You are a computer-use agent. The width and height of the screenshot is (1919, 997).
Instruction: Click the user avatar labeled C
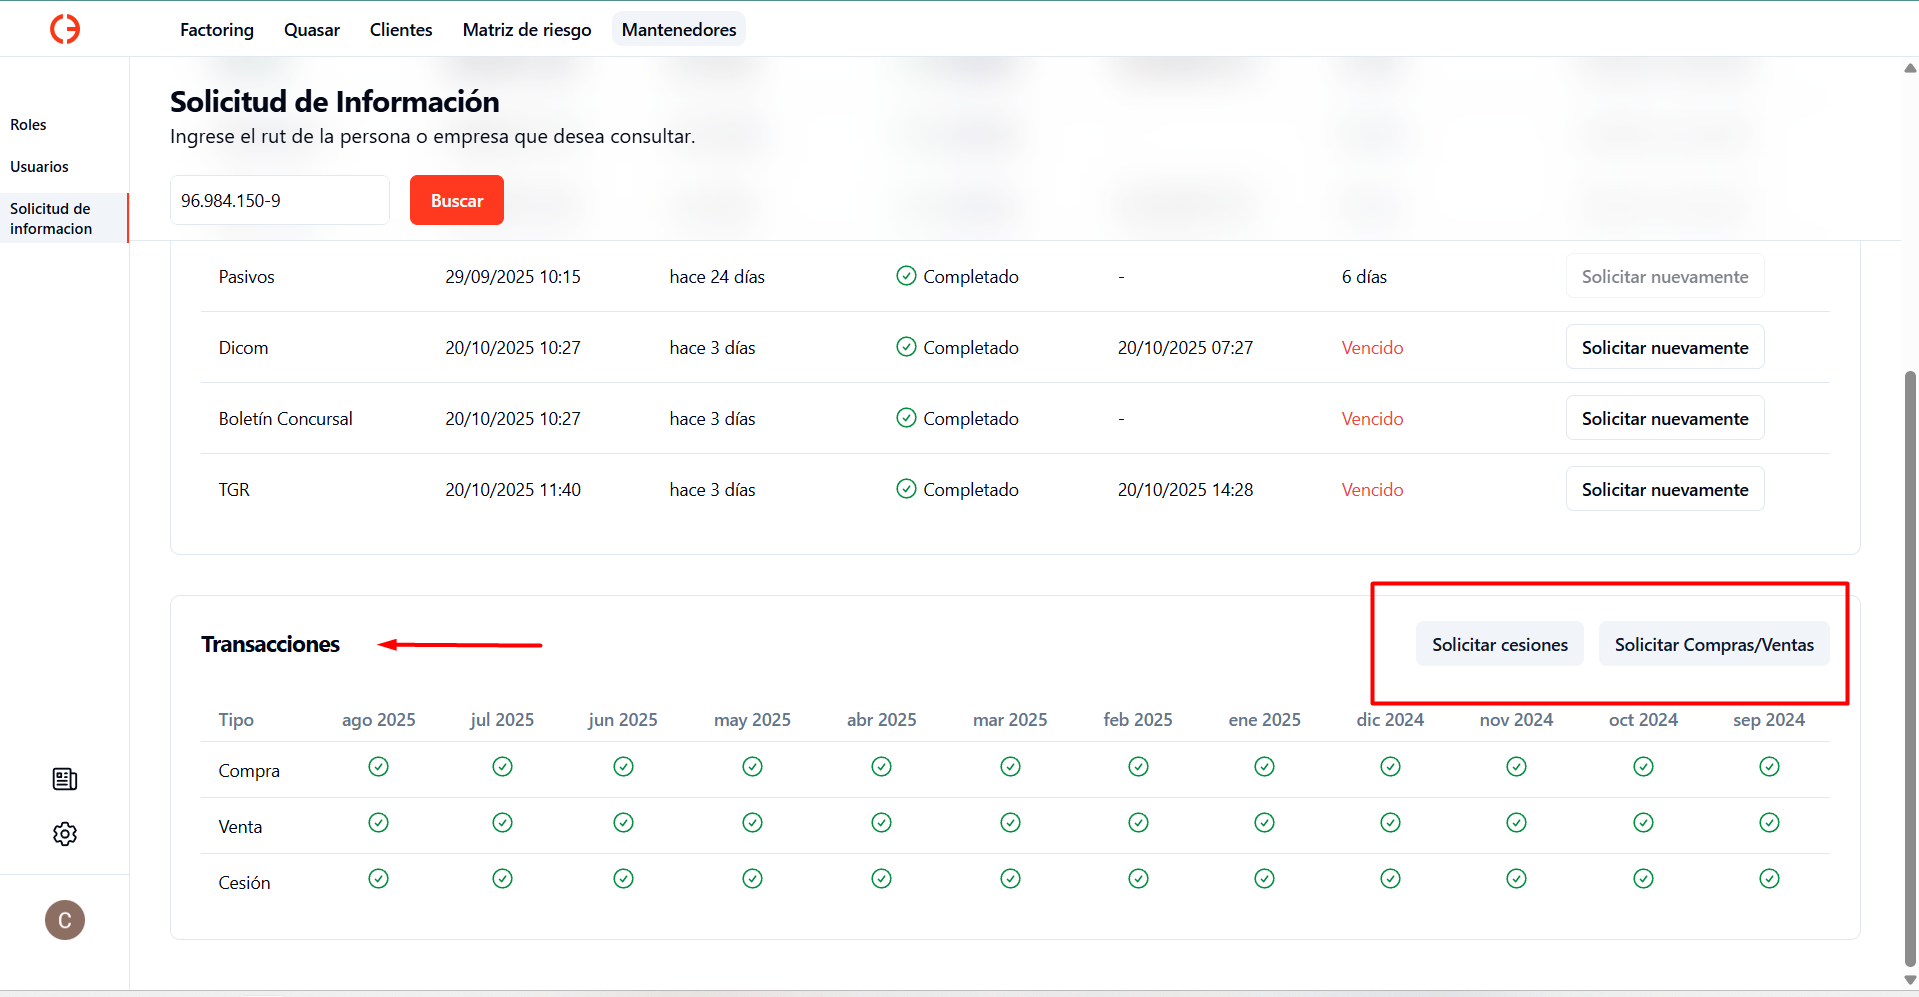(65, 920)
